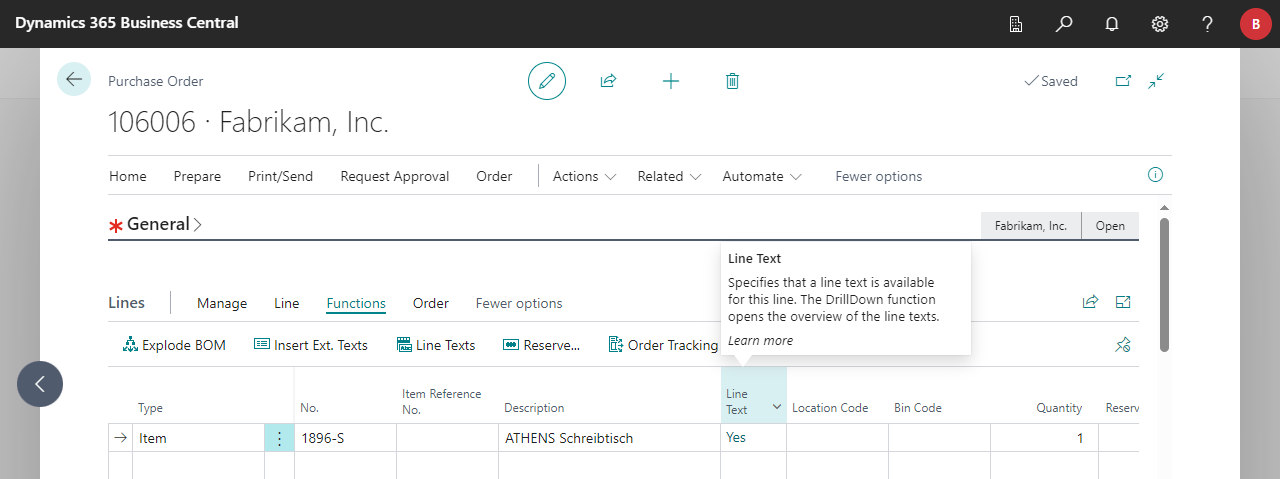Open page in new window icon
Image resolution: width=1280 pixels, height=479 pixels.
coord(1123,81)
